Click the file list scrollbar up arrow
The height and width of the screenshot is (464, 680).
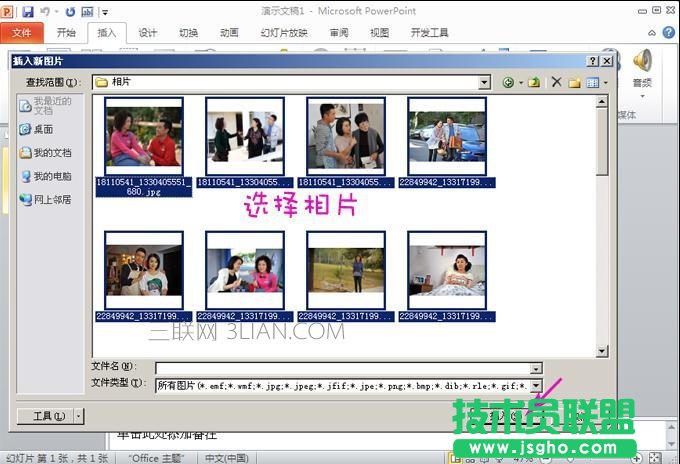coord(602,102)
